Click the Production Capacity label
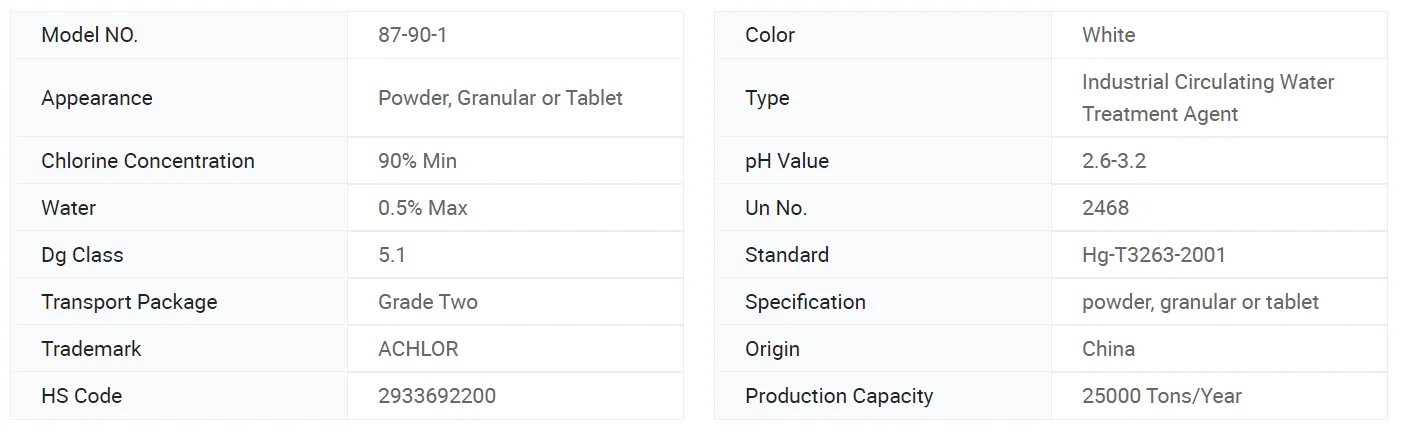1408x433 pixels. tap(839, 396)
